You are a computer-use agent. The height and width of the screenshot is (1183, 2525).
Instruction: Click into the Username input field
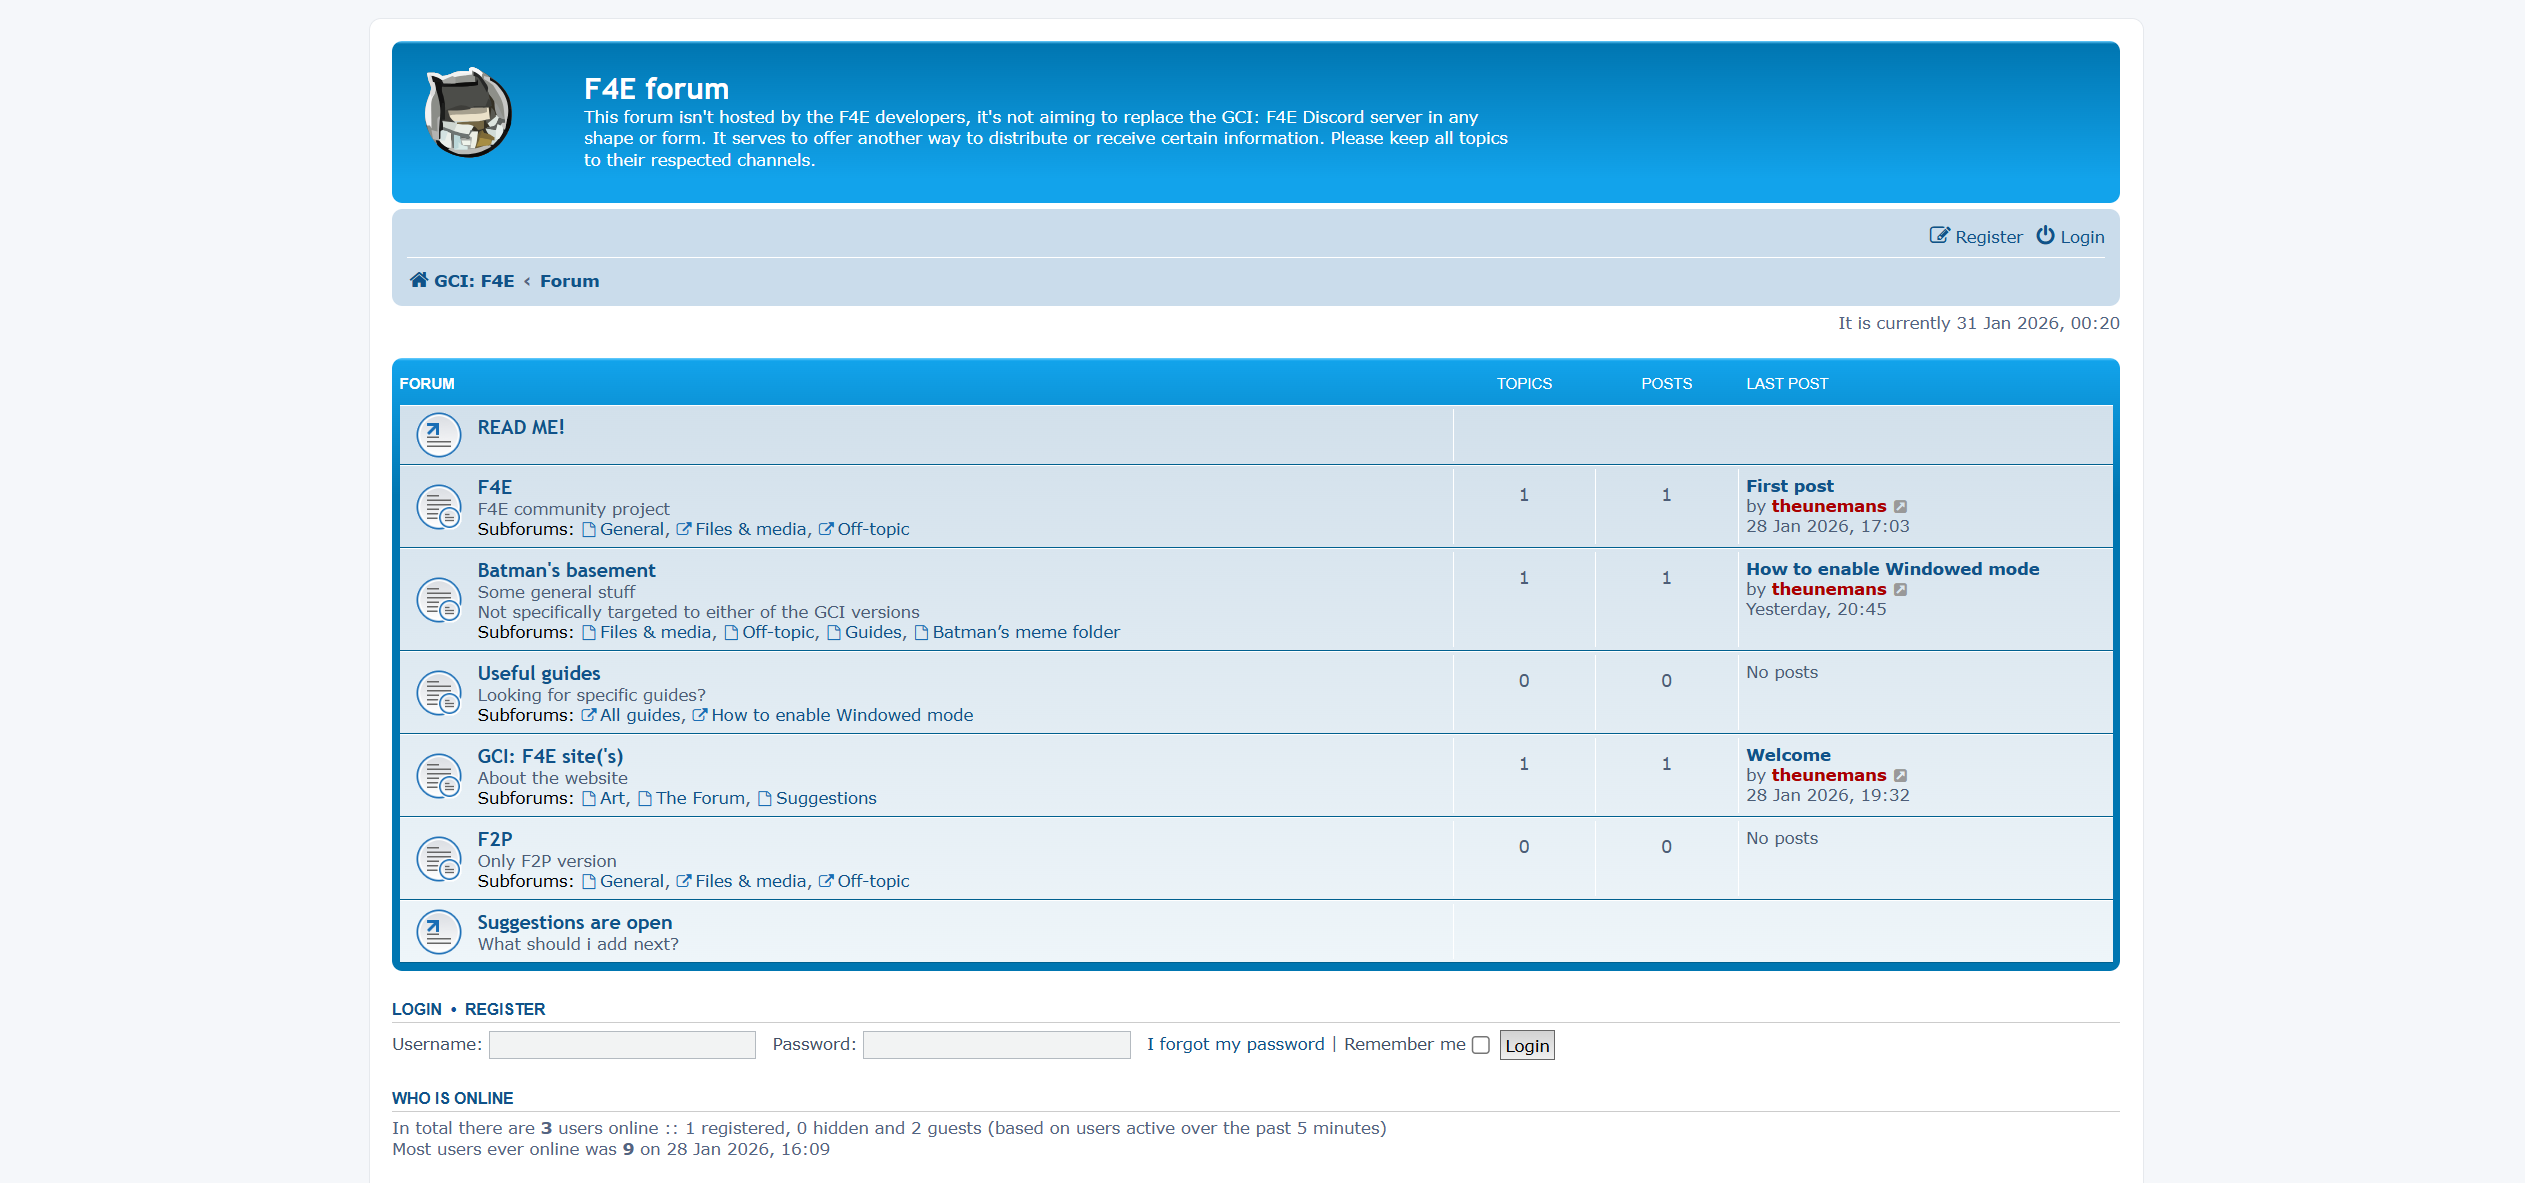tap(622, 1045)
